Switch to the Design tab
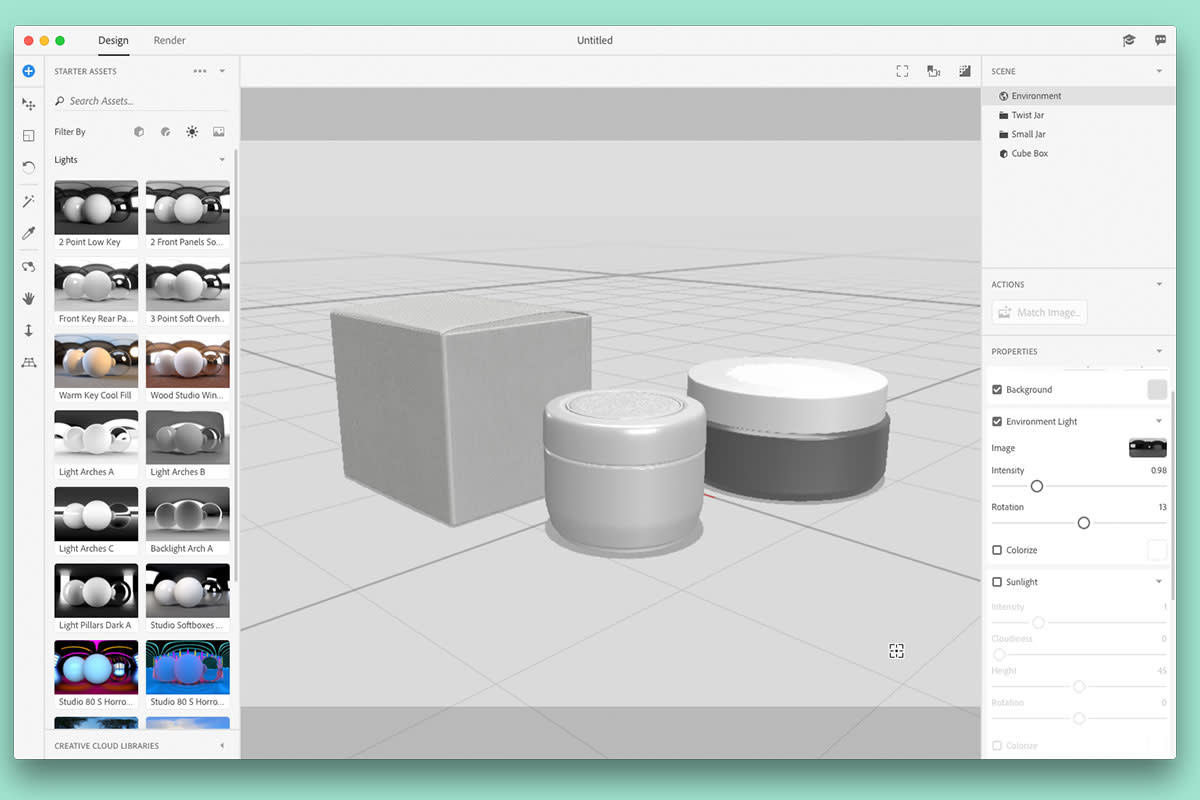The width and height of the screenshot is (1200, 800). 113,40
